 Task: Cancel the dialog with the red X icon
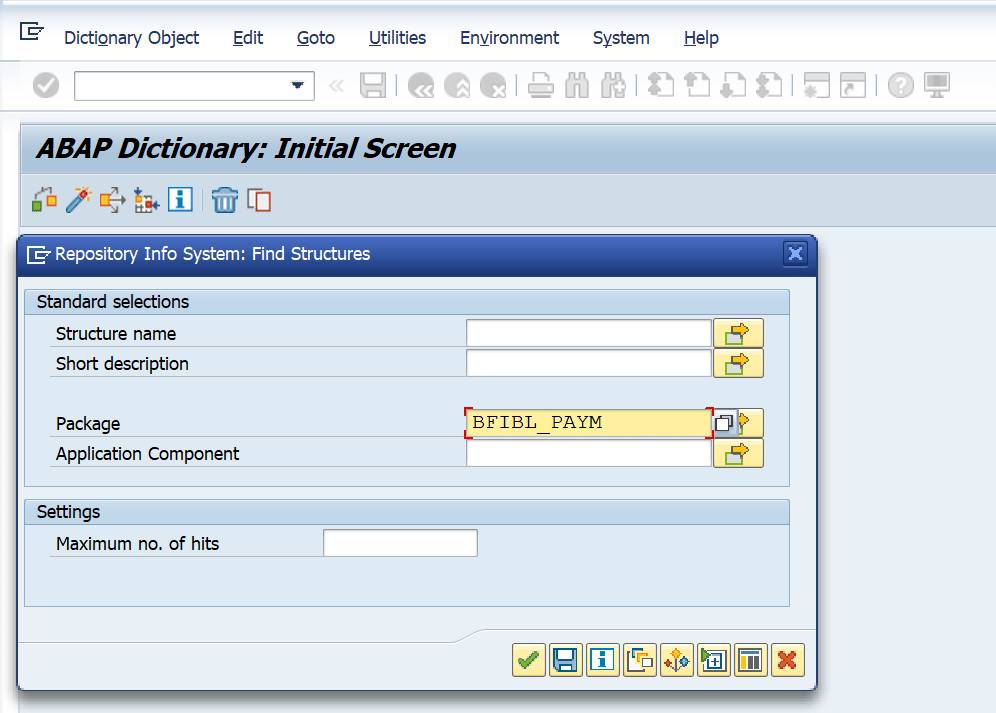click(x=787, y=660)
